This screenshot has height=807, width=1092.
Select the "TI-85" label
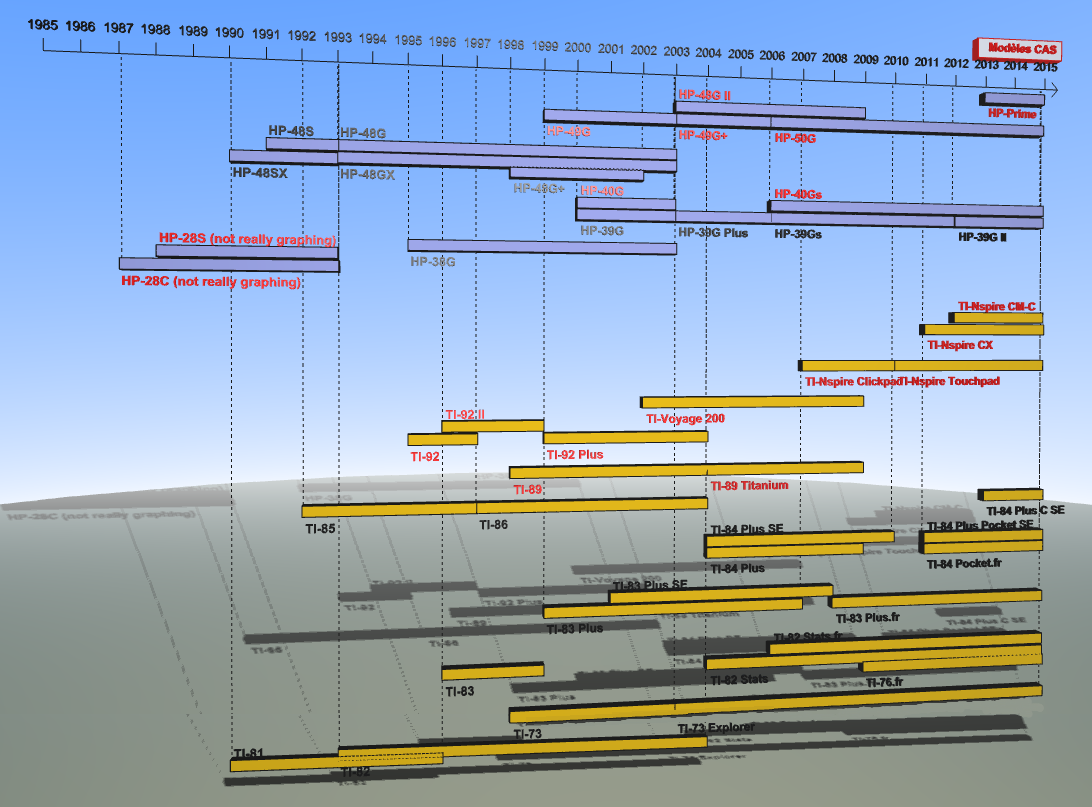tap(320, 528)
